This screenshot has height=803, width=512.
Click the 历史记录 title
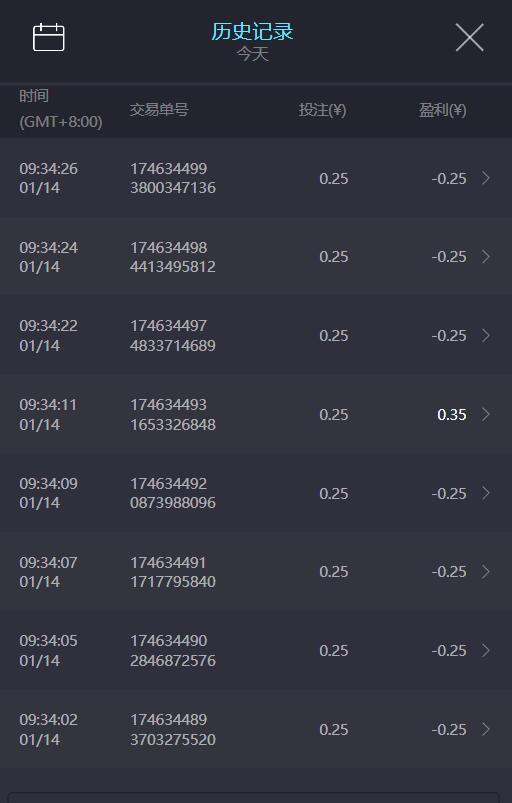pos(252,31)
